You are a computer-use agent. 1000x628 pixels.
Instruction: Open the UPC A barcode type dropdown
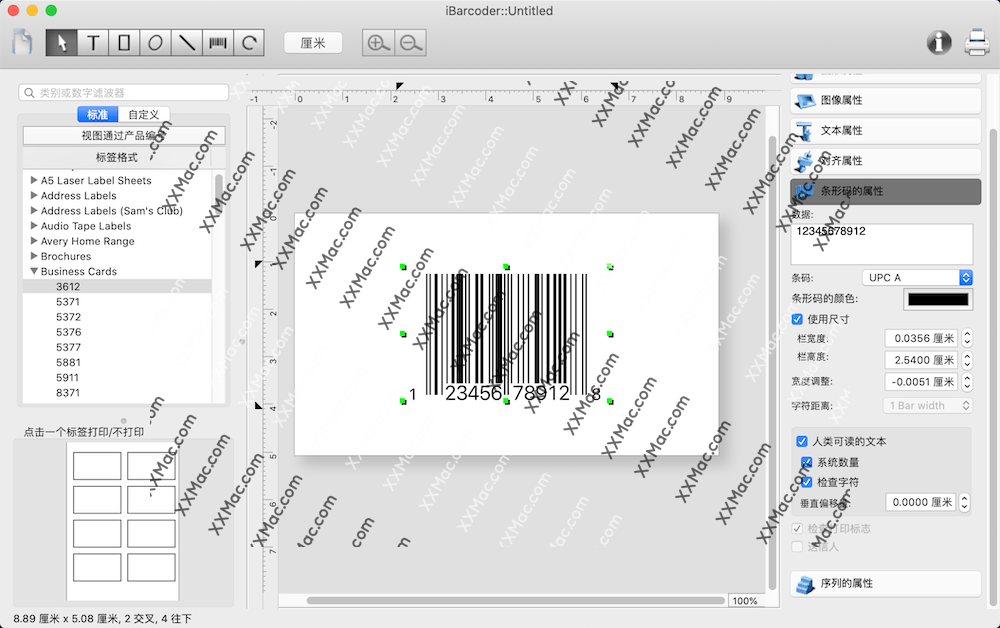[916, 277]
